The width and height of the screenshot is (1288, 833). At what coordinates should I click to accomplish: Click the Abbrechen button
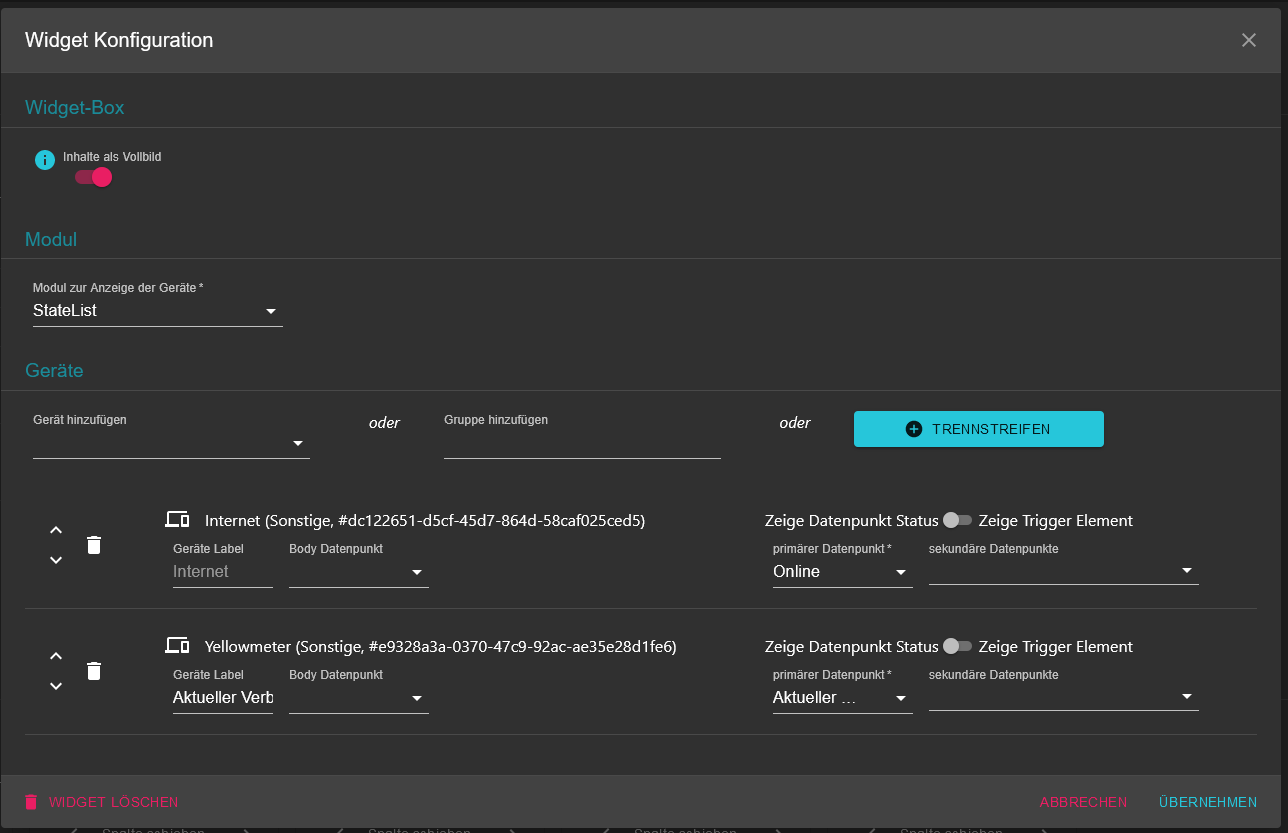click(x=1083, y=802)
